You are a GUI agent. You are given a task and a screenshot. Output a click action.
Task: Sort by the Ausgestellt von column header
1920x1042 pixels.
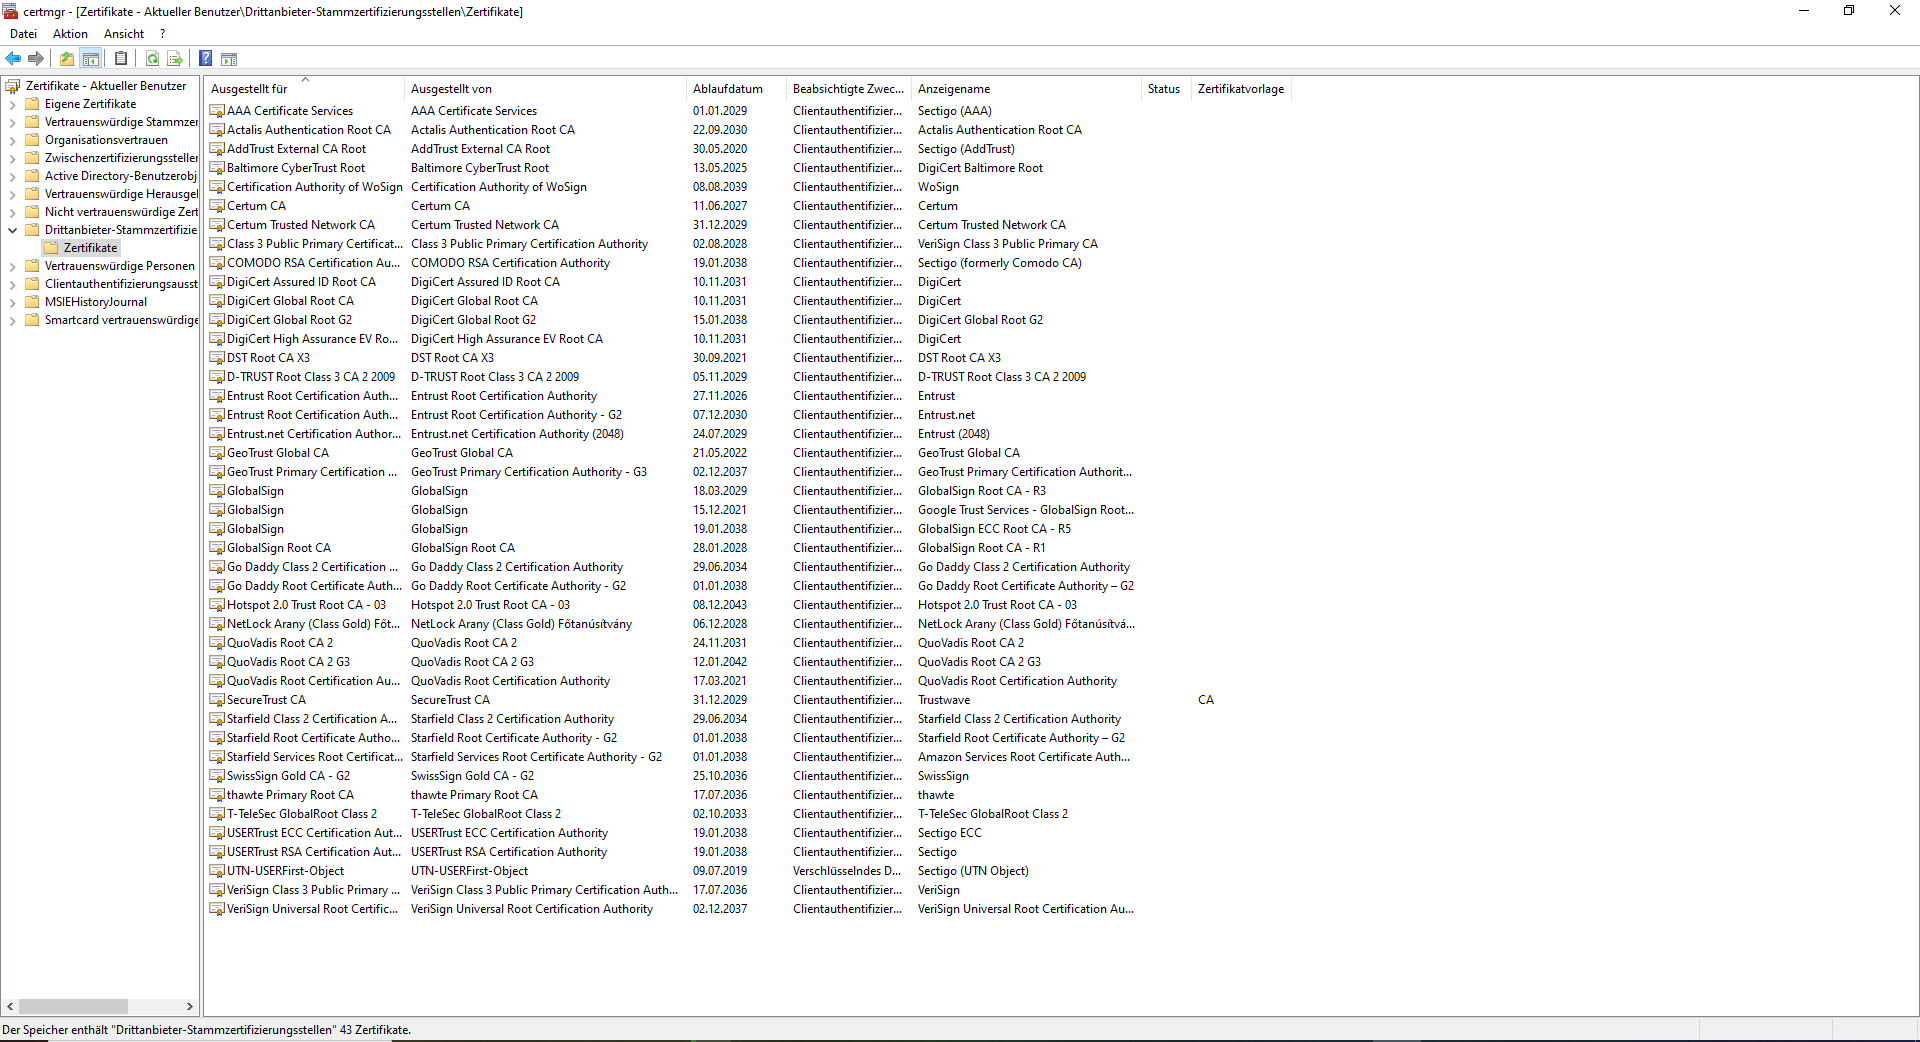pyautogui.click(x=545, y=89)
